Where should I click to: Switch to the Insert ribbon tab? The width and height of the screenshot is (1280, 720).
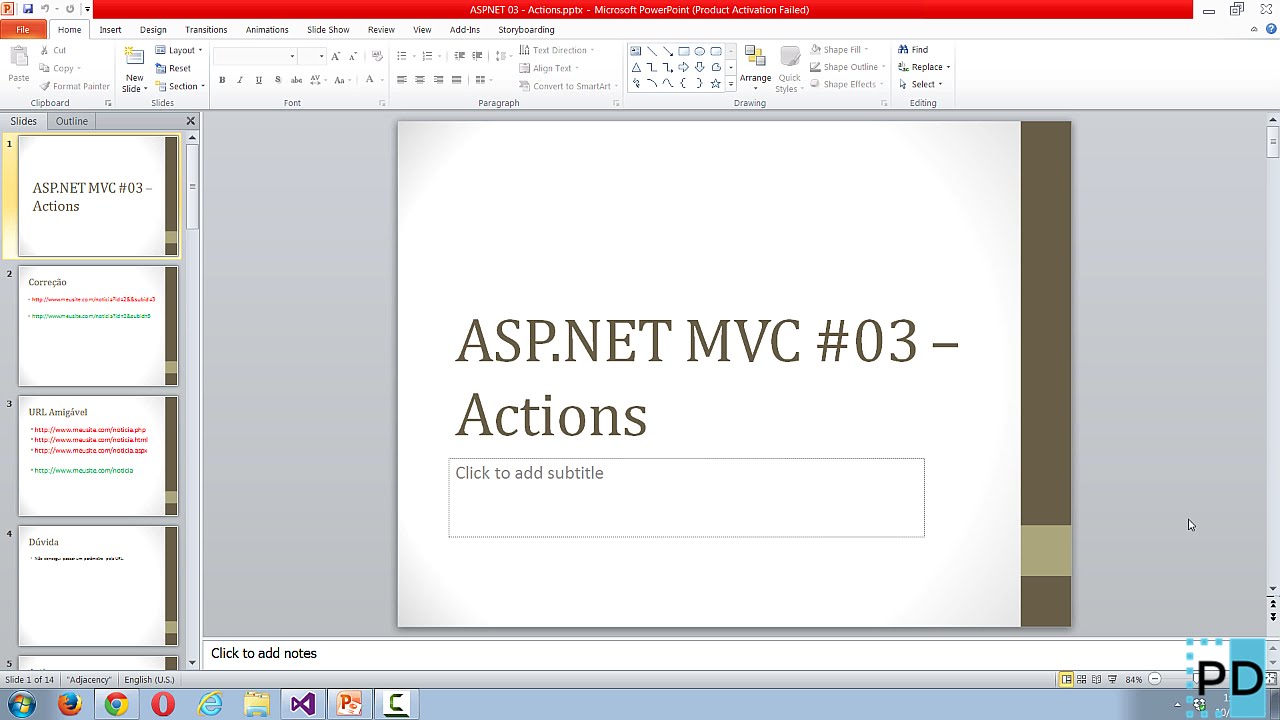tap(110, 30)
